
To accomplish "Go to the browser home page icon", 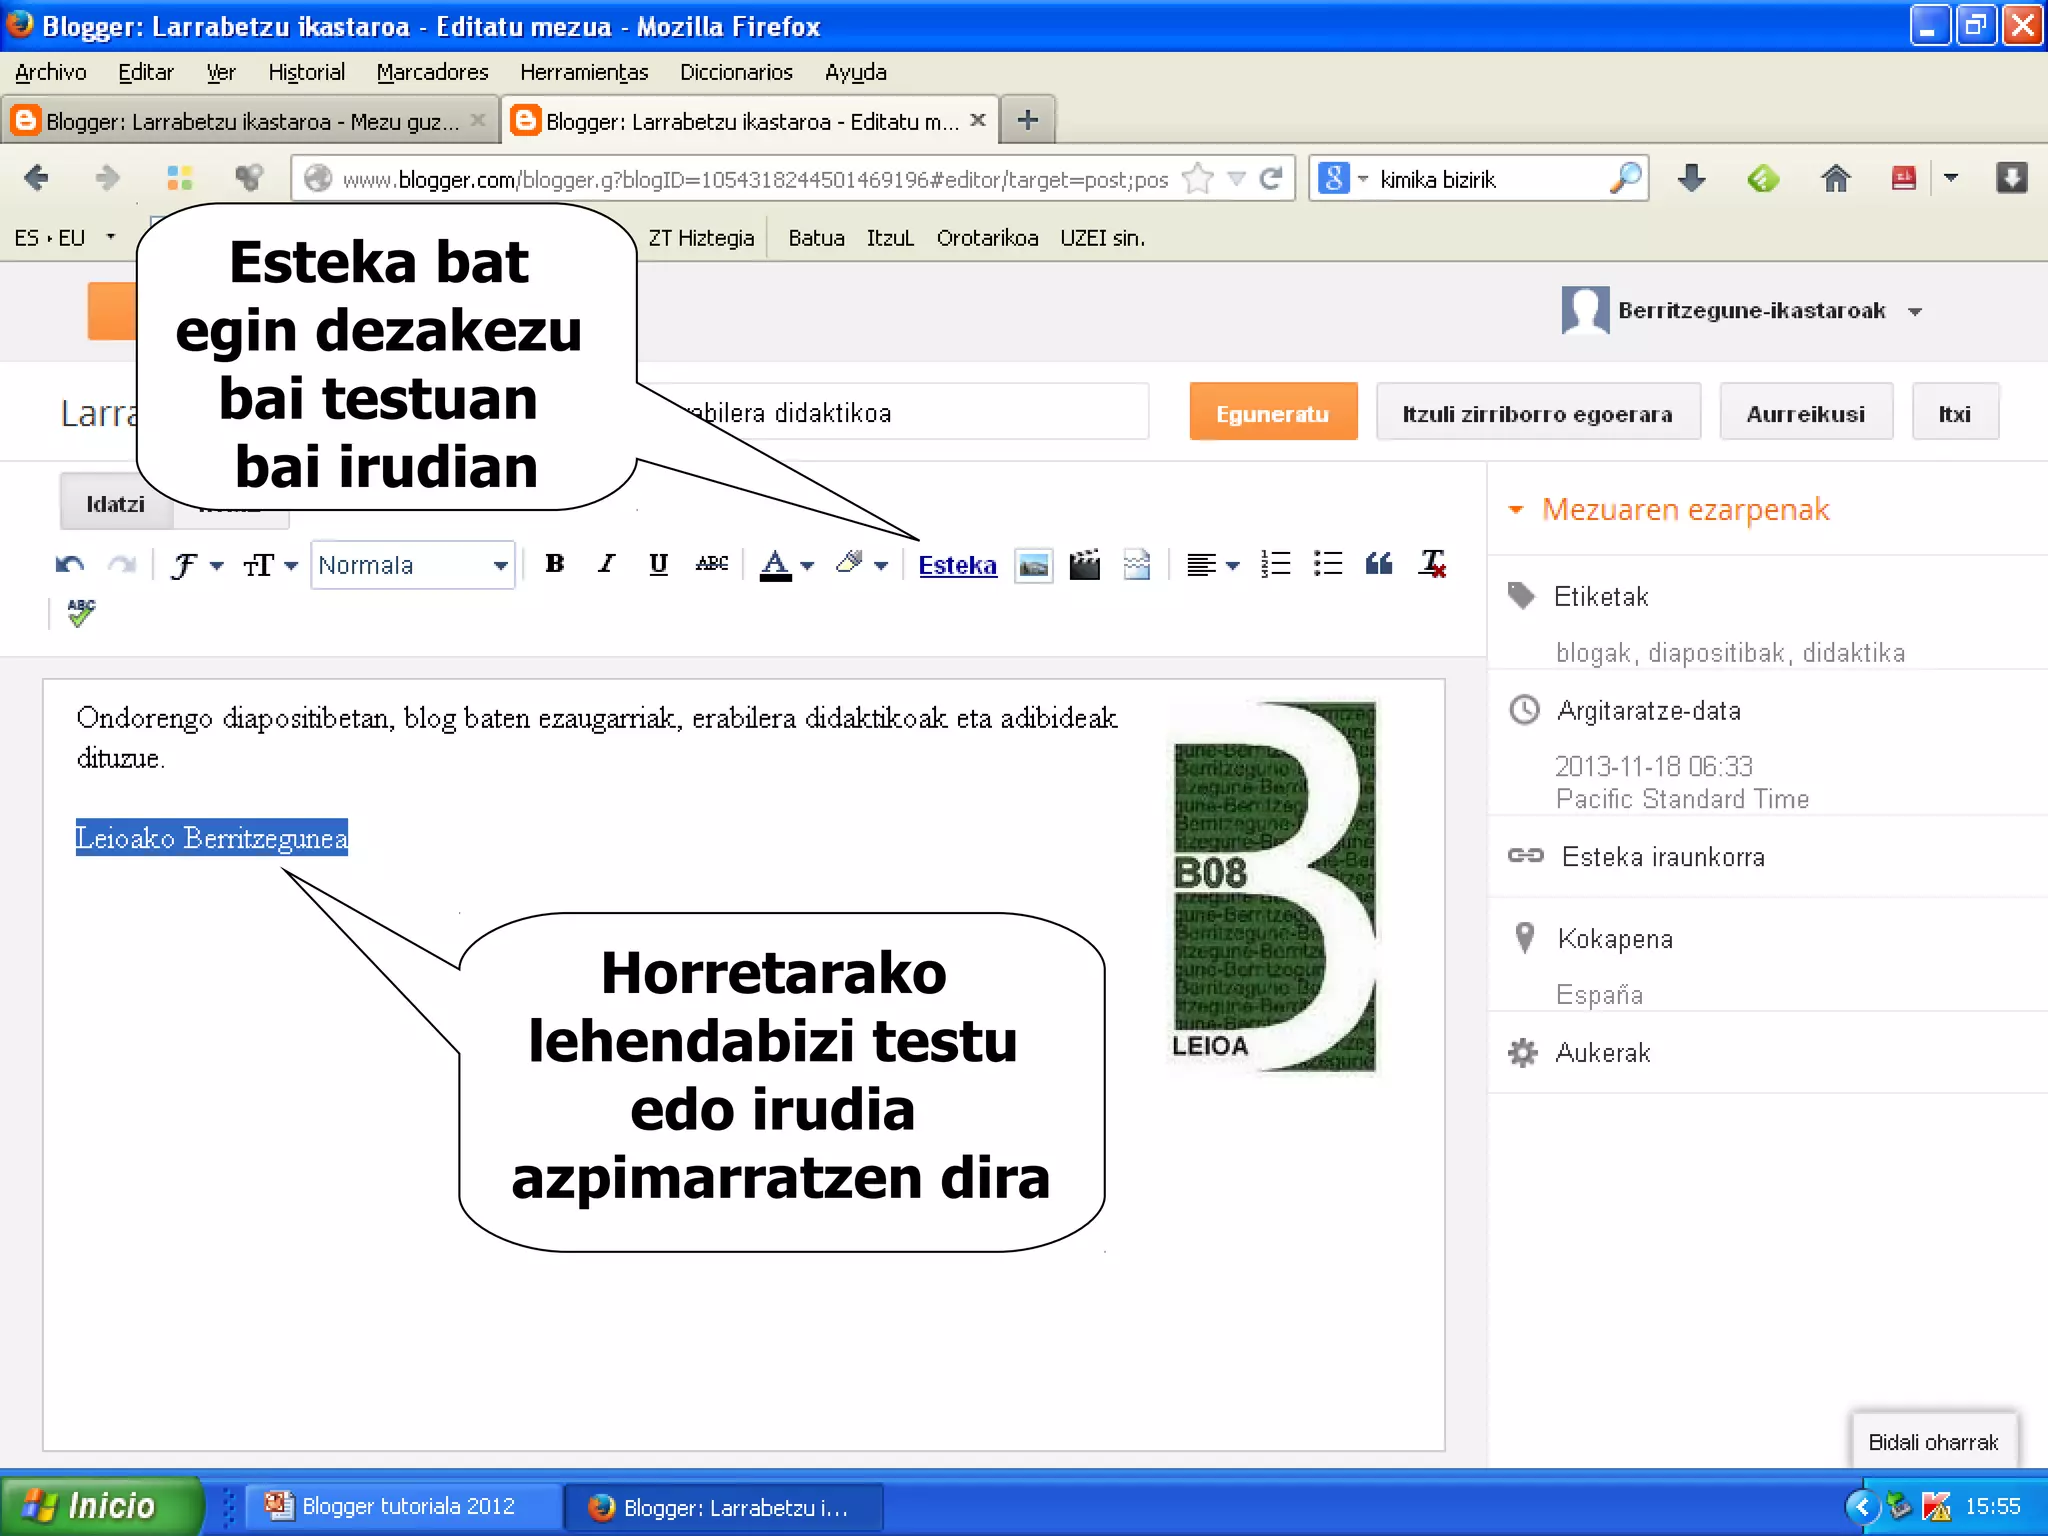I will point(1835,178).
